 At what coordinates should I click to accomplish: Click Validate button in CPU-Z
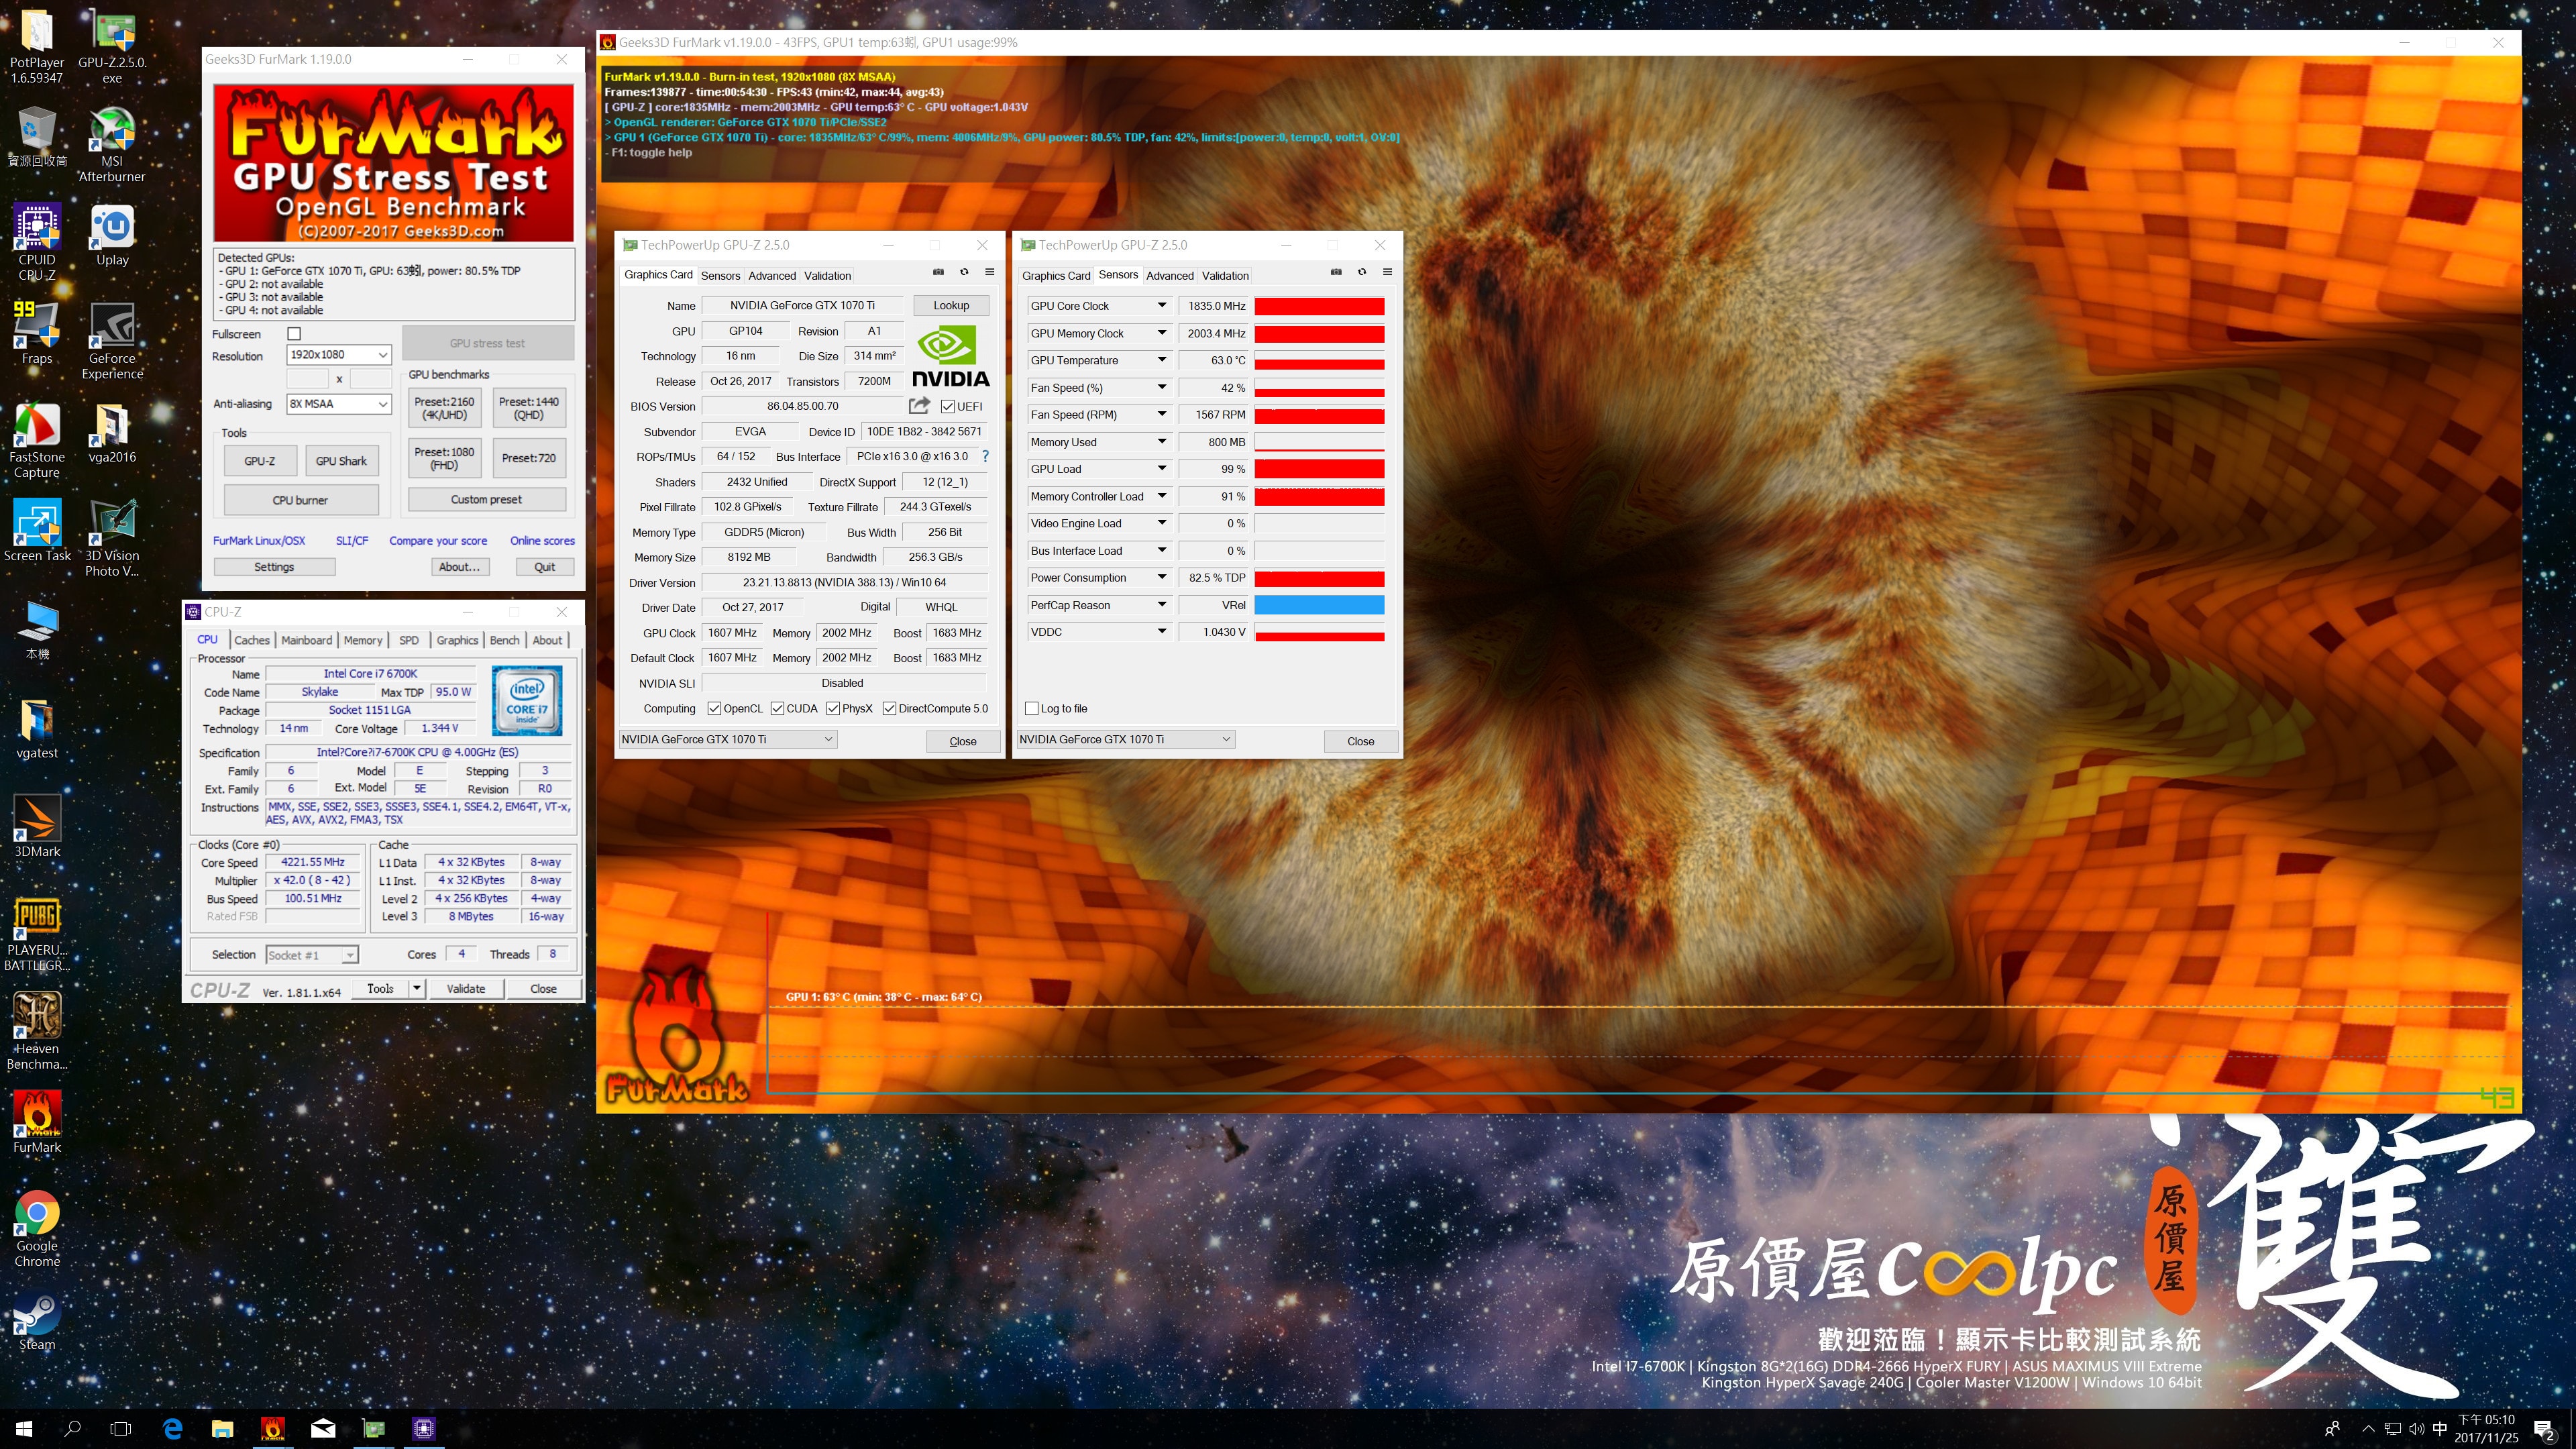[x=466, y=989]
